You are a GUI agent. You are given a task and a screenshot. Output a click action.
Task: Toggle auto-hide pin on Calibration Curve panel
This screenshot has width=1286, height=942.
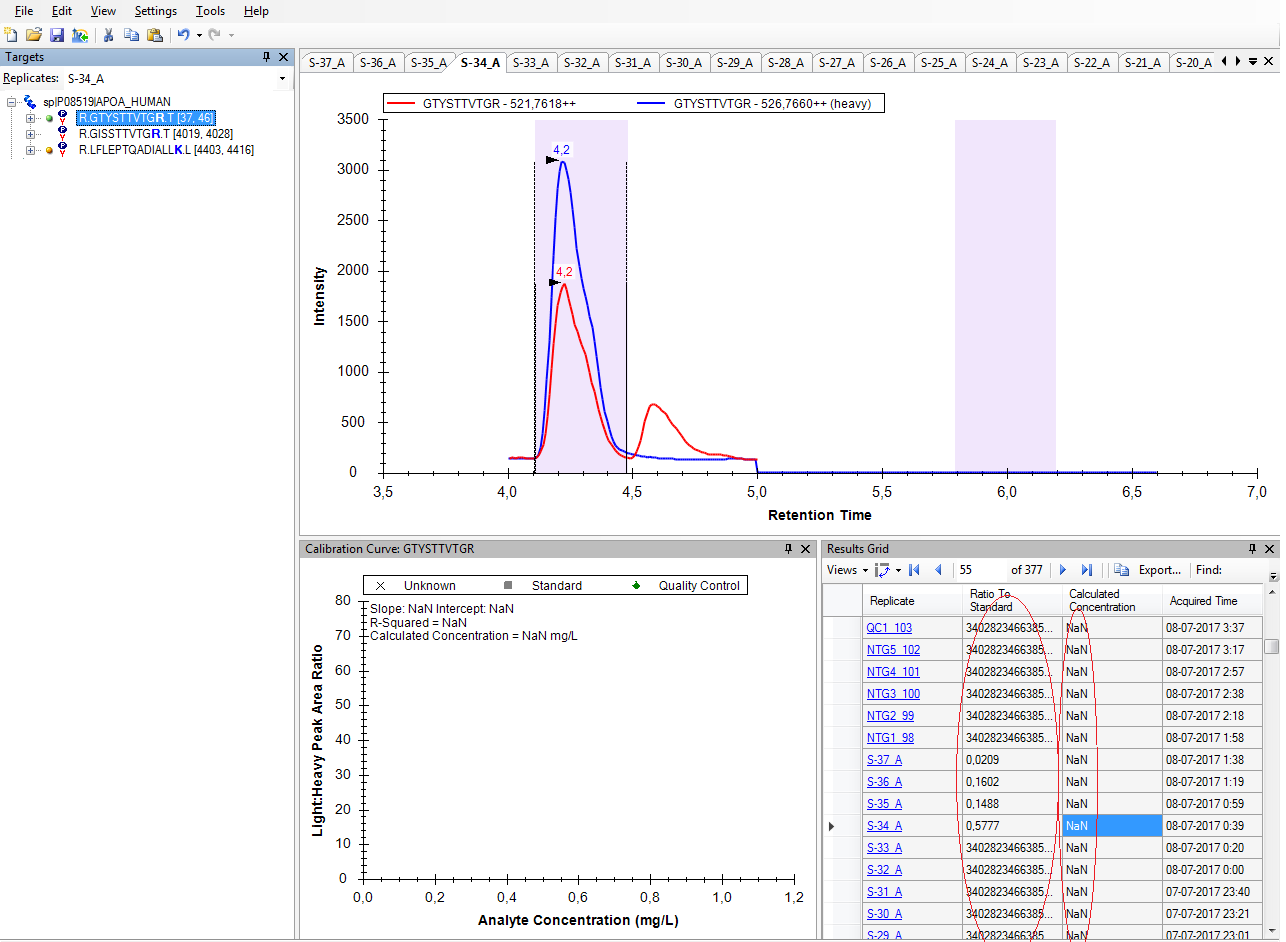click(789, 549)
